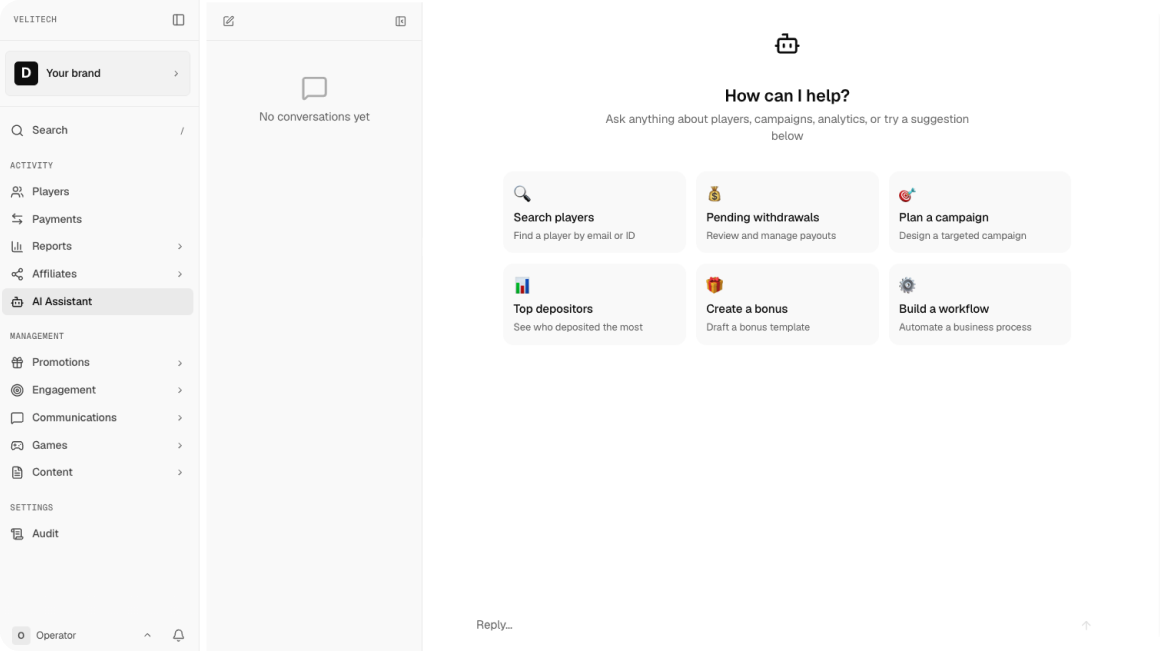The width and height of the screenshot is (1160, 651).
Task: Open notifications bell icon
Action: [x=178, y=635]
